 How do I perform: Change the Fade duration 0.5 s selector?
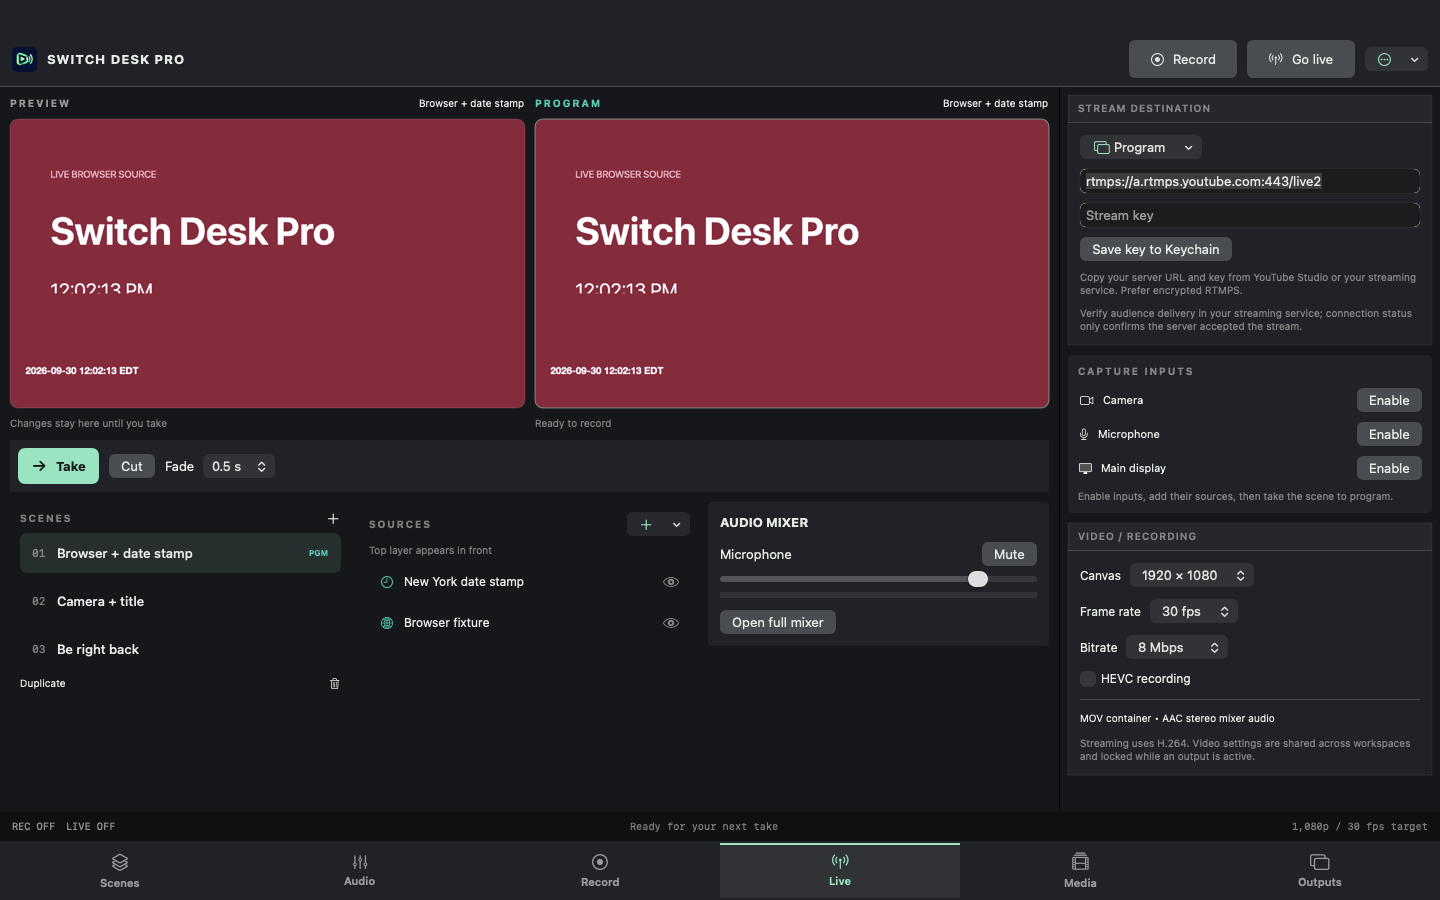point(239,466)
